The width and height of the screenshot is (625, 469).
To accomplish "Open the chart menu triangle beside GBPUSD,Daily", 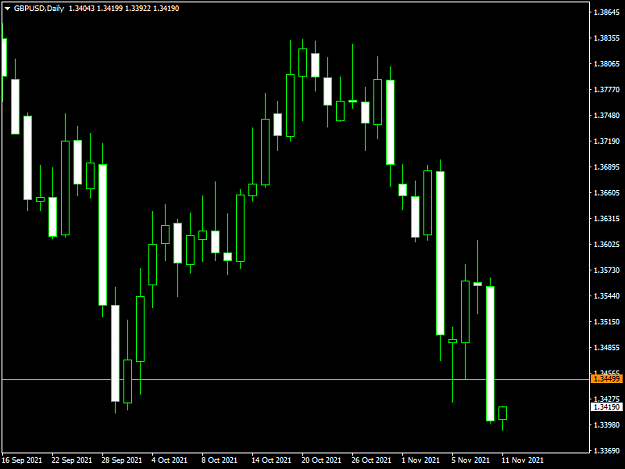I will point(7,8).
